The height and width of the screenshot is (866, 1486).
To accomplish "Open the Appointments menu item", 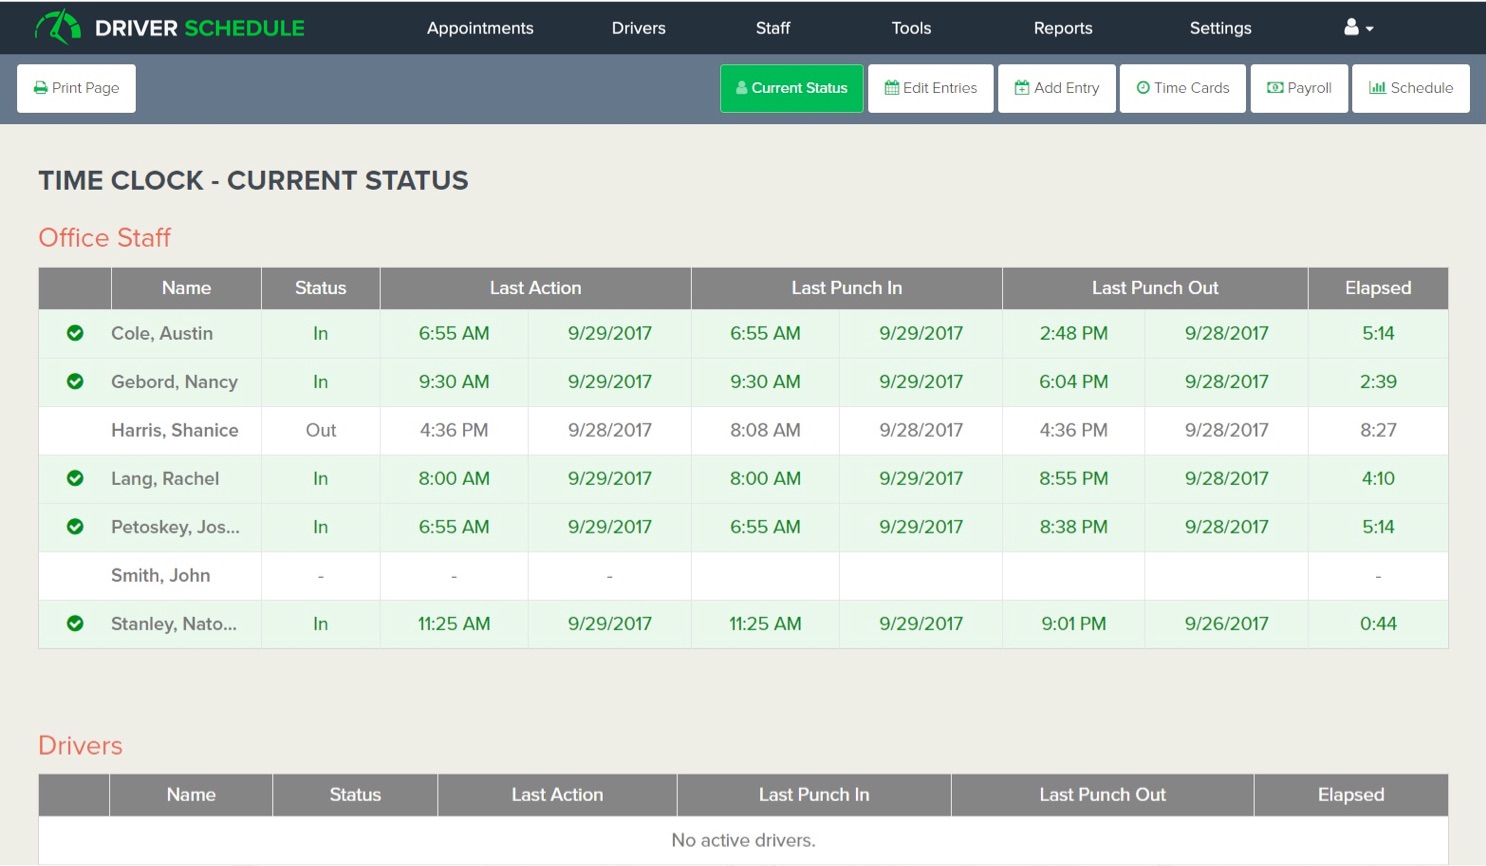I will tap(480, 28).
